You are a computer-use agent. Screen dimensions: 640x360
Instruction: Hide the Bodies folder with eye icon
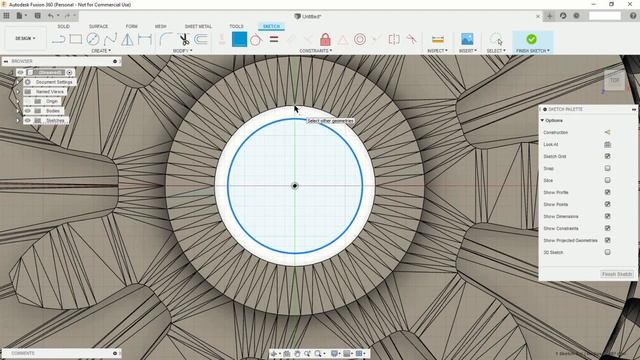tap(27, 111)
